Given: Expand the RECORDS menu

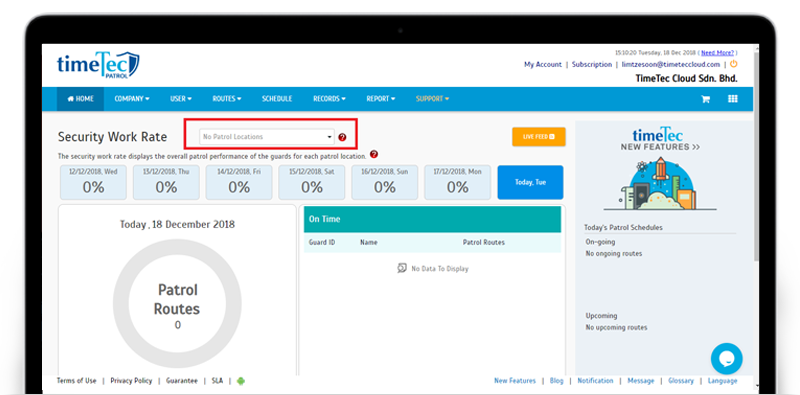Looking at the screenshot, I should pos(329,99).
